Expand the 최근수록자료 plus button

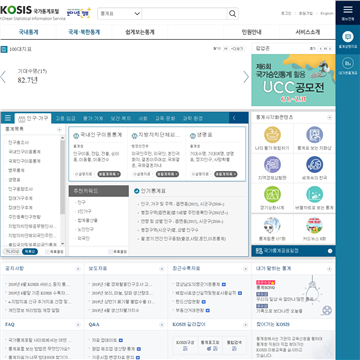[x=246, y=269]
